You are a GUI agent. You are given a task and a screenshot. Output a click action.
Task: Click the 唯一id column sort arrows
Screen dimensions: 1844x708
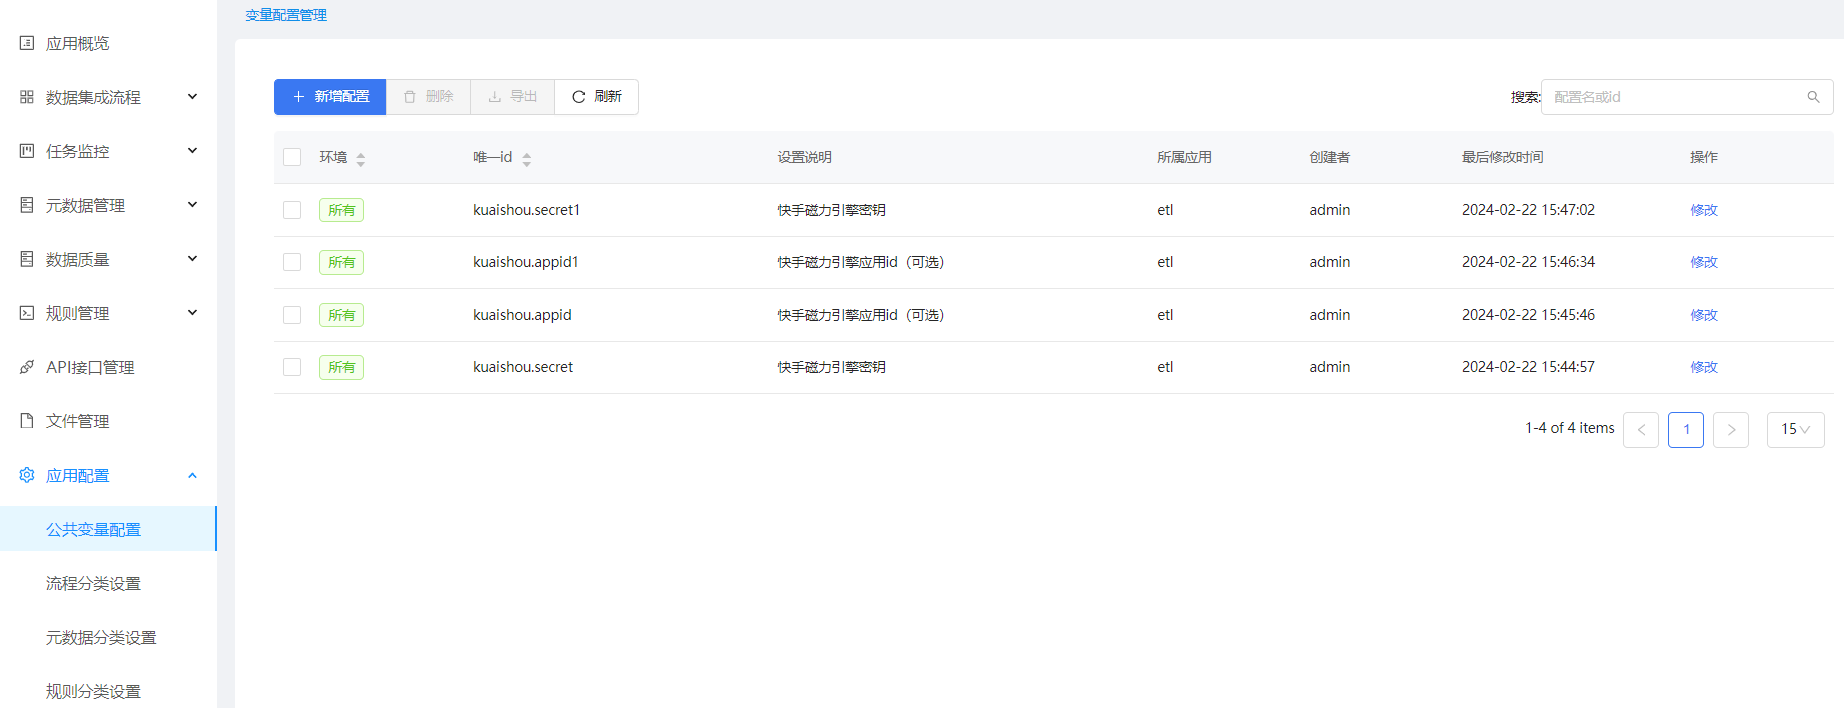527,159
